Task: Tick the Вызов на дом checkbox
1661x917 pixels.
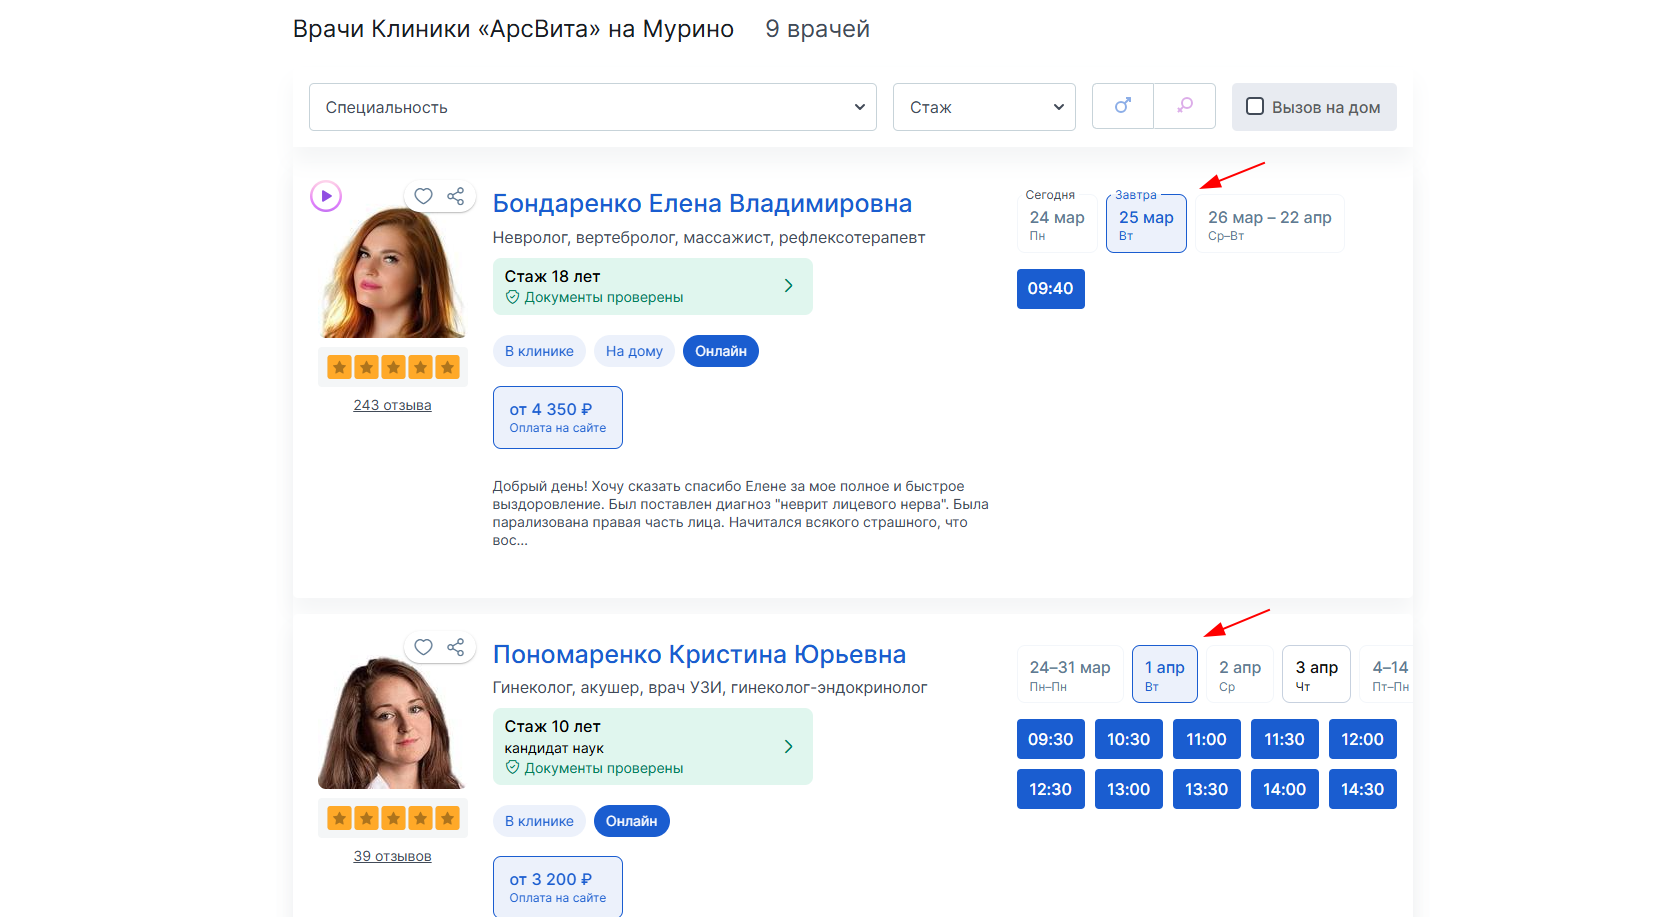Action: (x=1255, y=106)
